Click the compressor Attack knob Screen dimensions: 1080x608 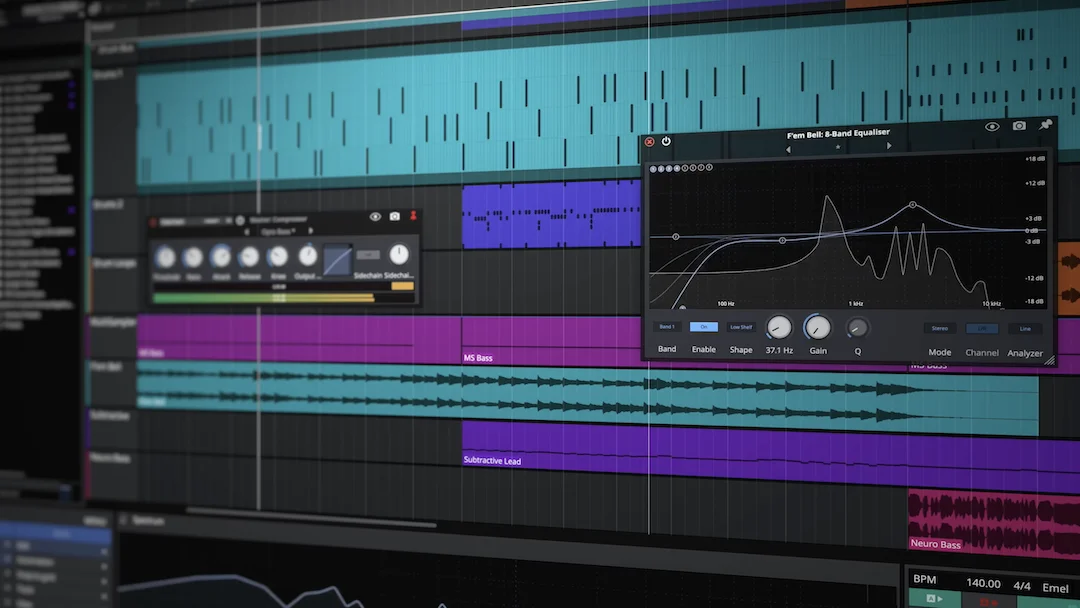[220, 256]
